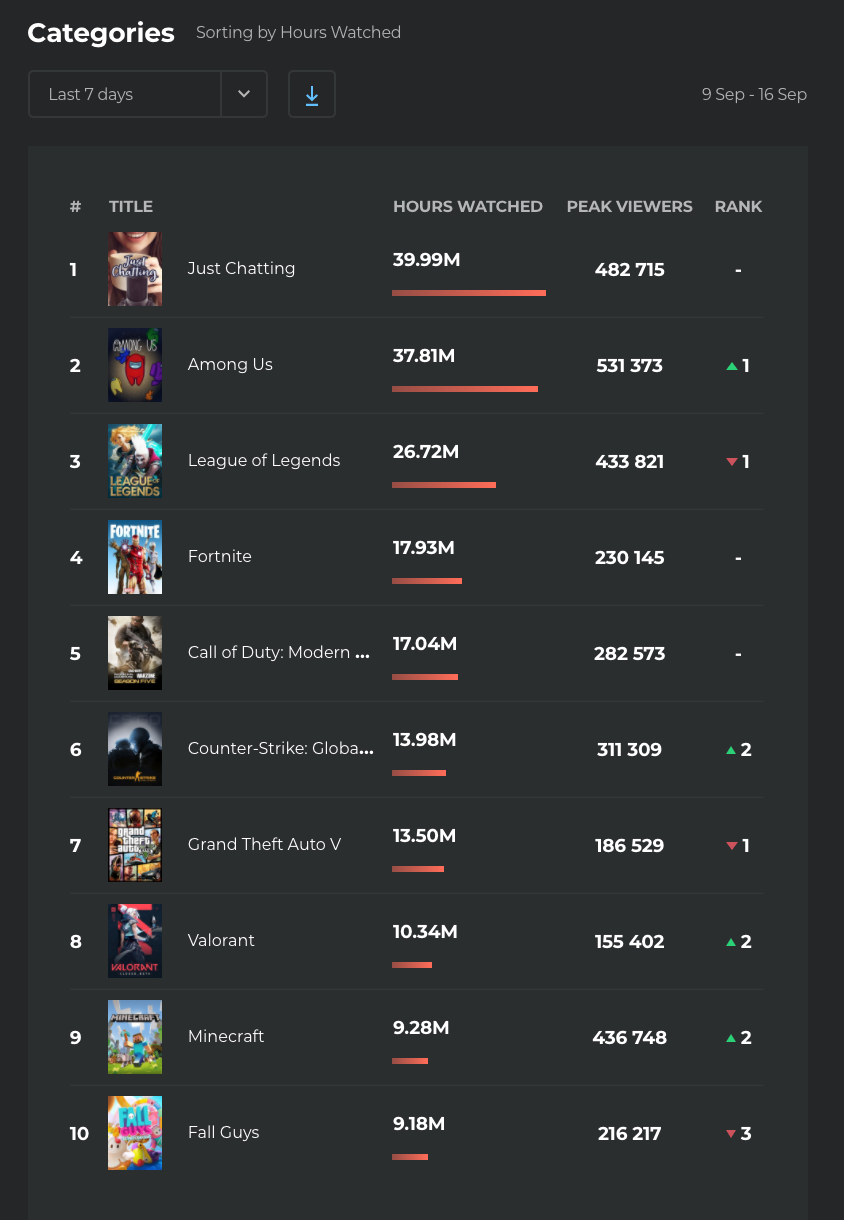Click the Counter-Strike cover thumbnail

[135, 749]
